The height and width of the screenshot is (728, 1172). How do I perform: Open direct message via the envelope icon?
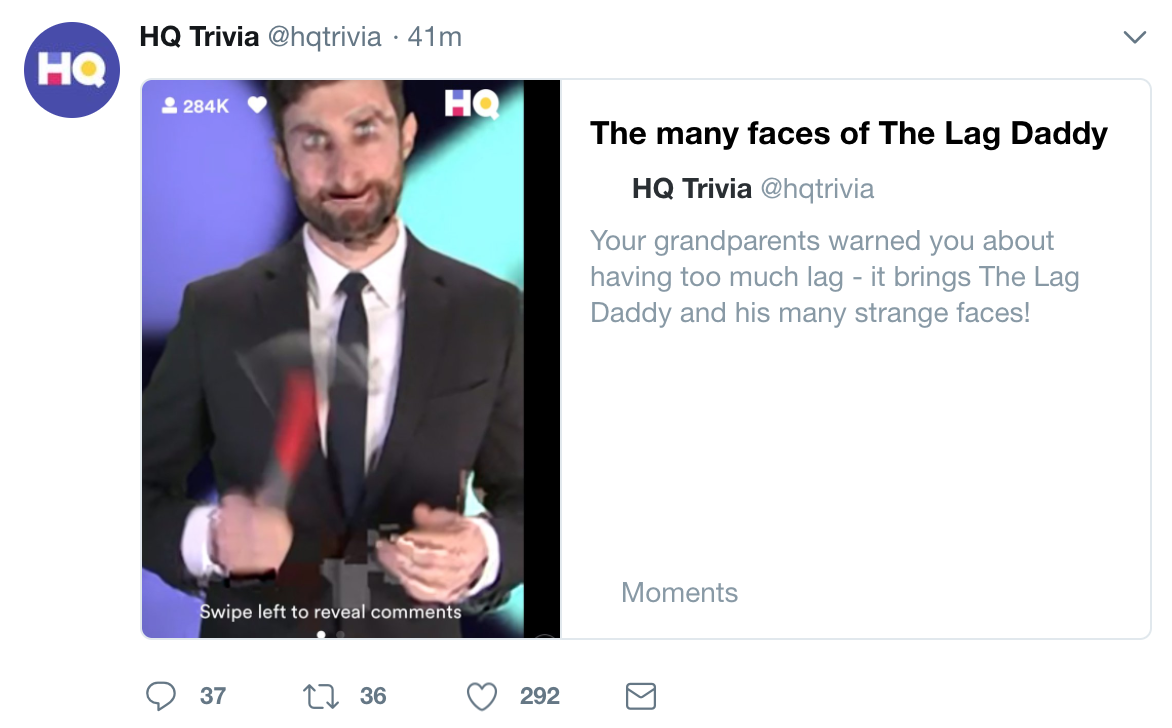[x=640, y=696]
